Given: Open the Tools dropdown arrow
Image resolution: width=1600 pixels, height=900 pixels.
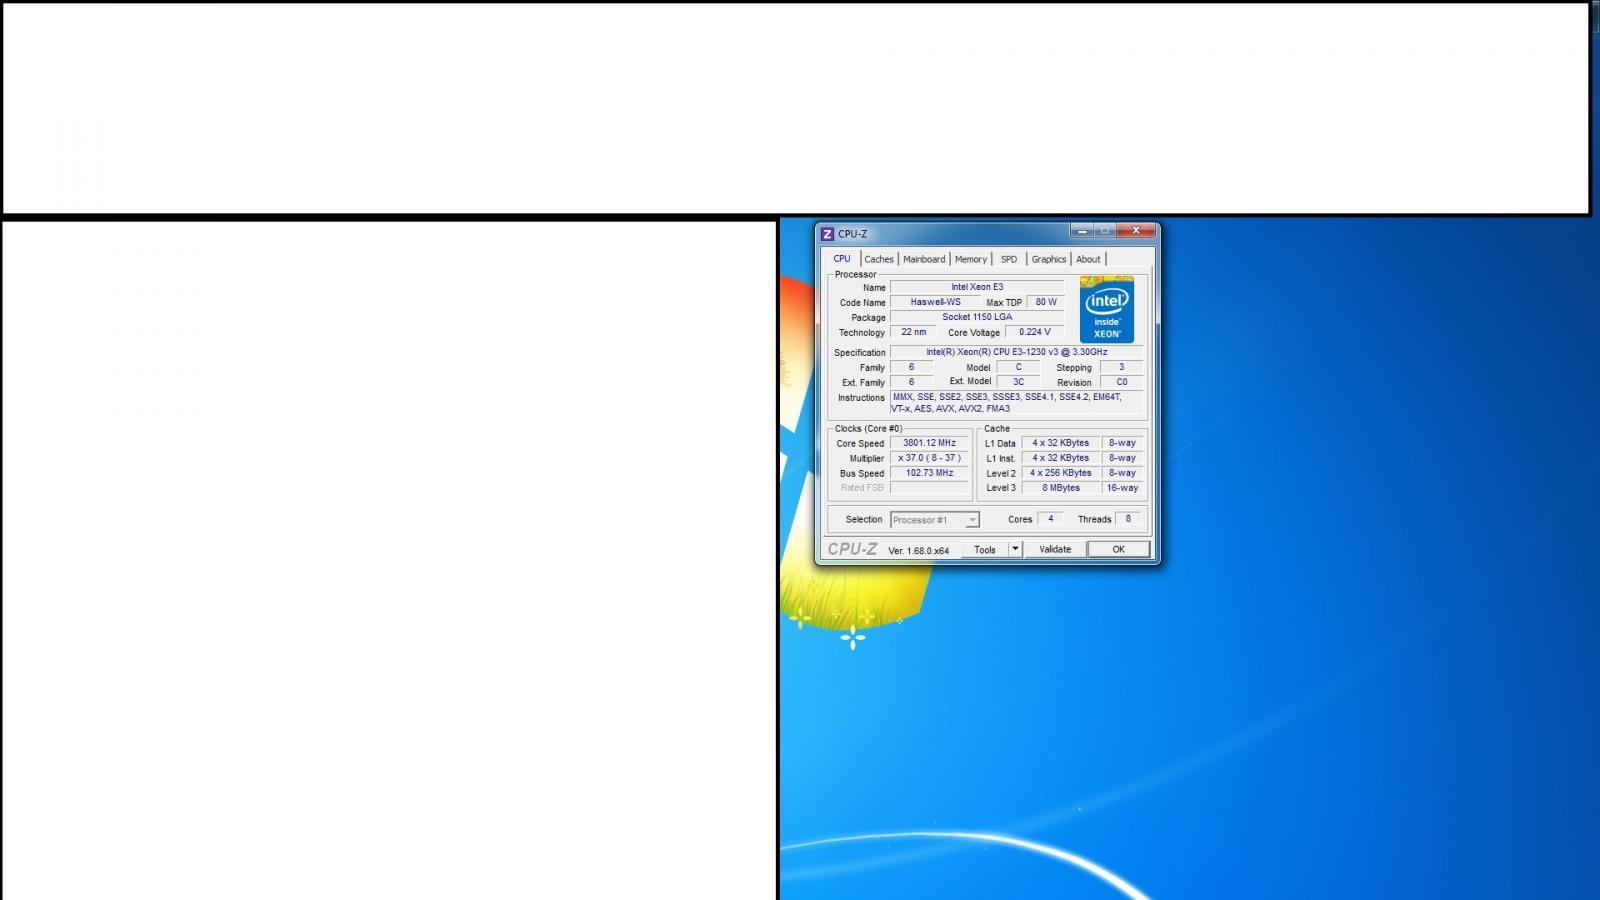Looking at the screenshot, I should [x=1015, y=549].
